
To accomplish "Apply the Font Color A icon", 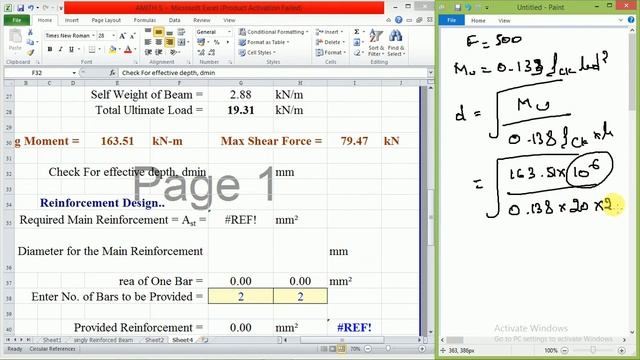I will [128, 50].
